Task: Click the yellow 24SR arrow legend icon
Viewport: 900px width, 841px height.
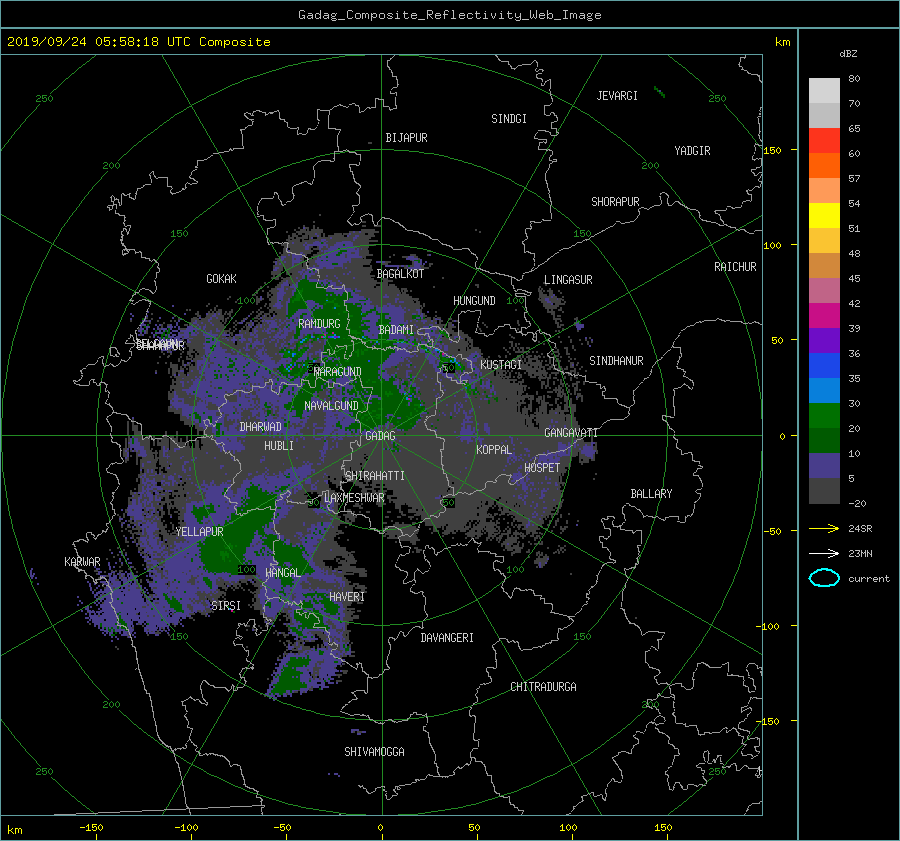Action: [824, 528]
